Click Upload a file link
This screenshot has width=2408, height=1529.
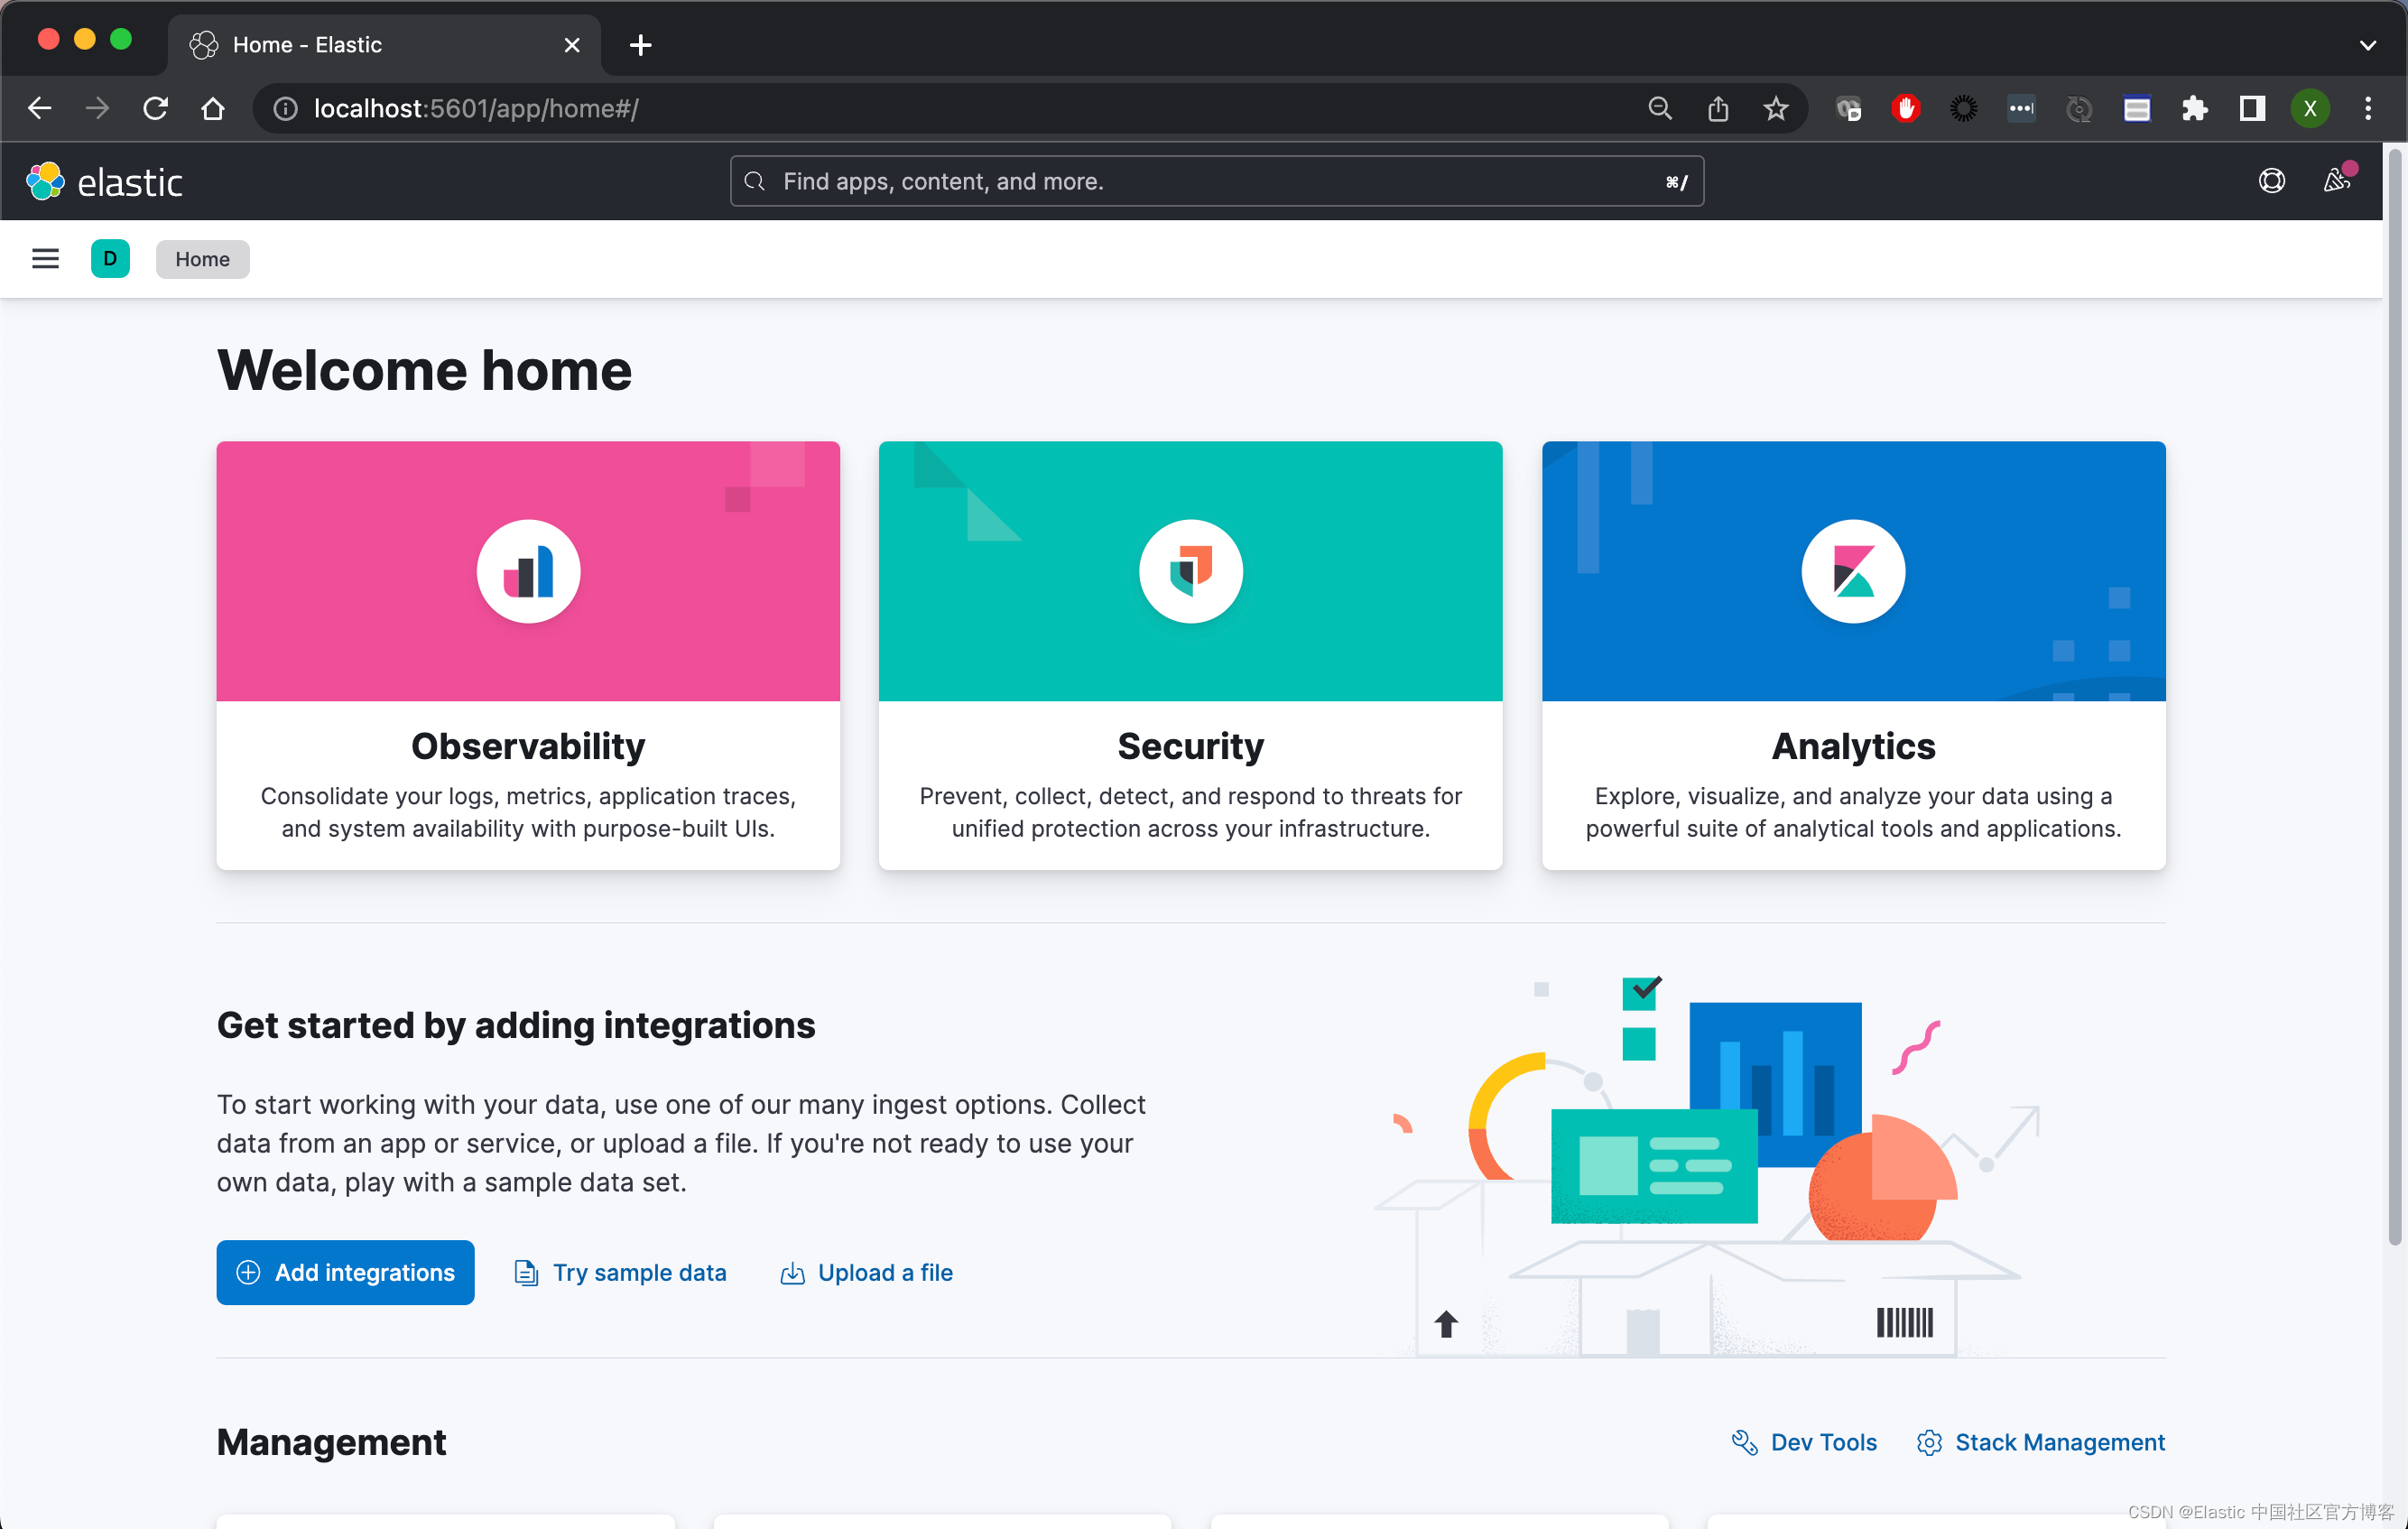click(866, 1272)
